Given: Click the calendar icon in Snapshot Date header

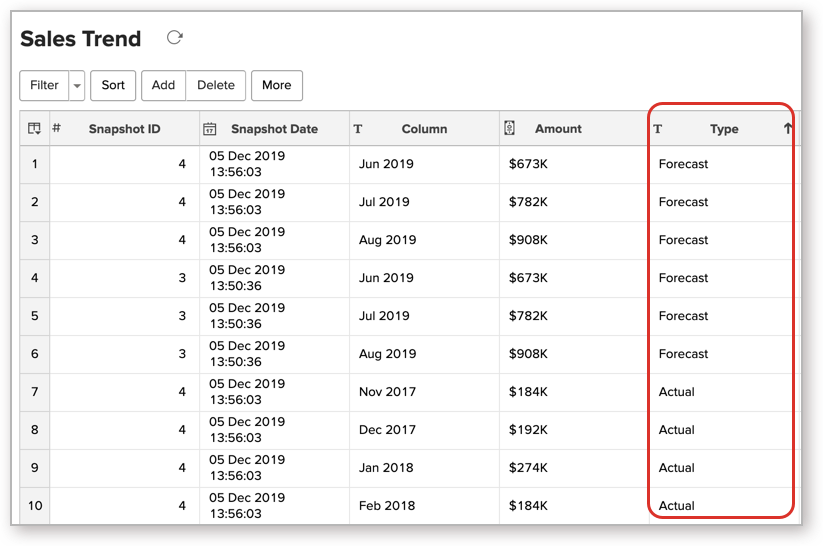Looking at the screenshot, I should (210, 129).
